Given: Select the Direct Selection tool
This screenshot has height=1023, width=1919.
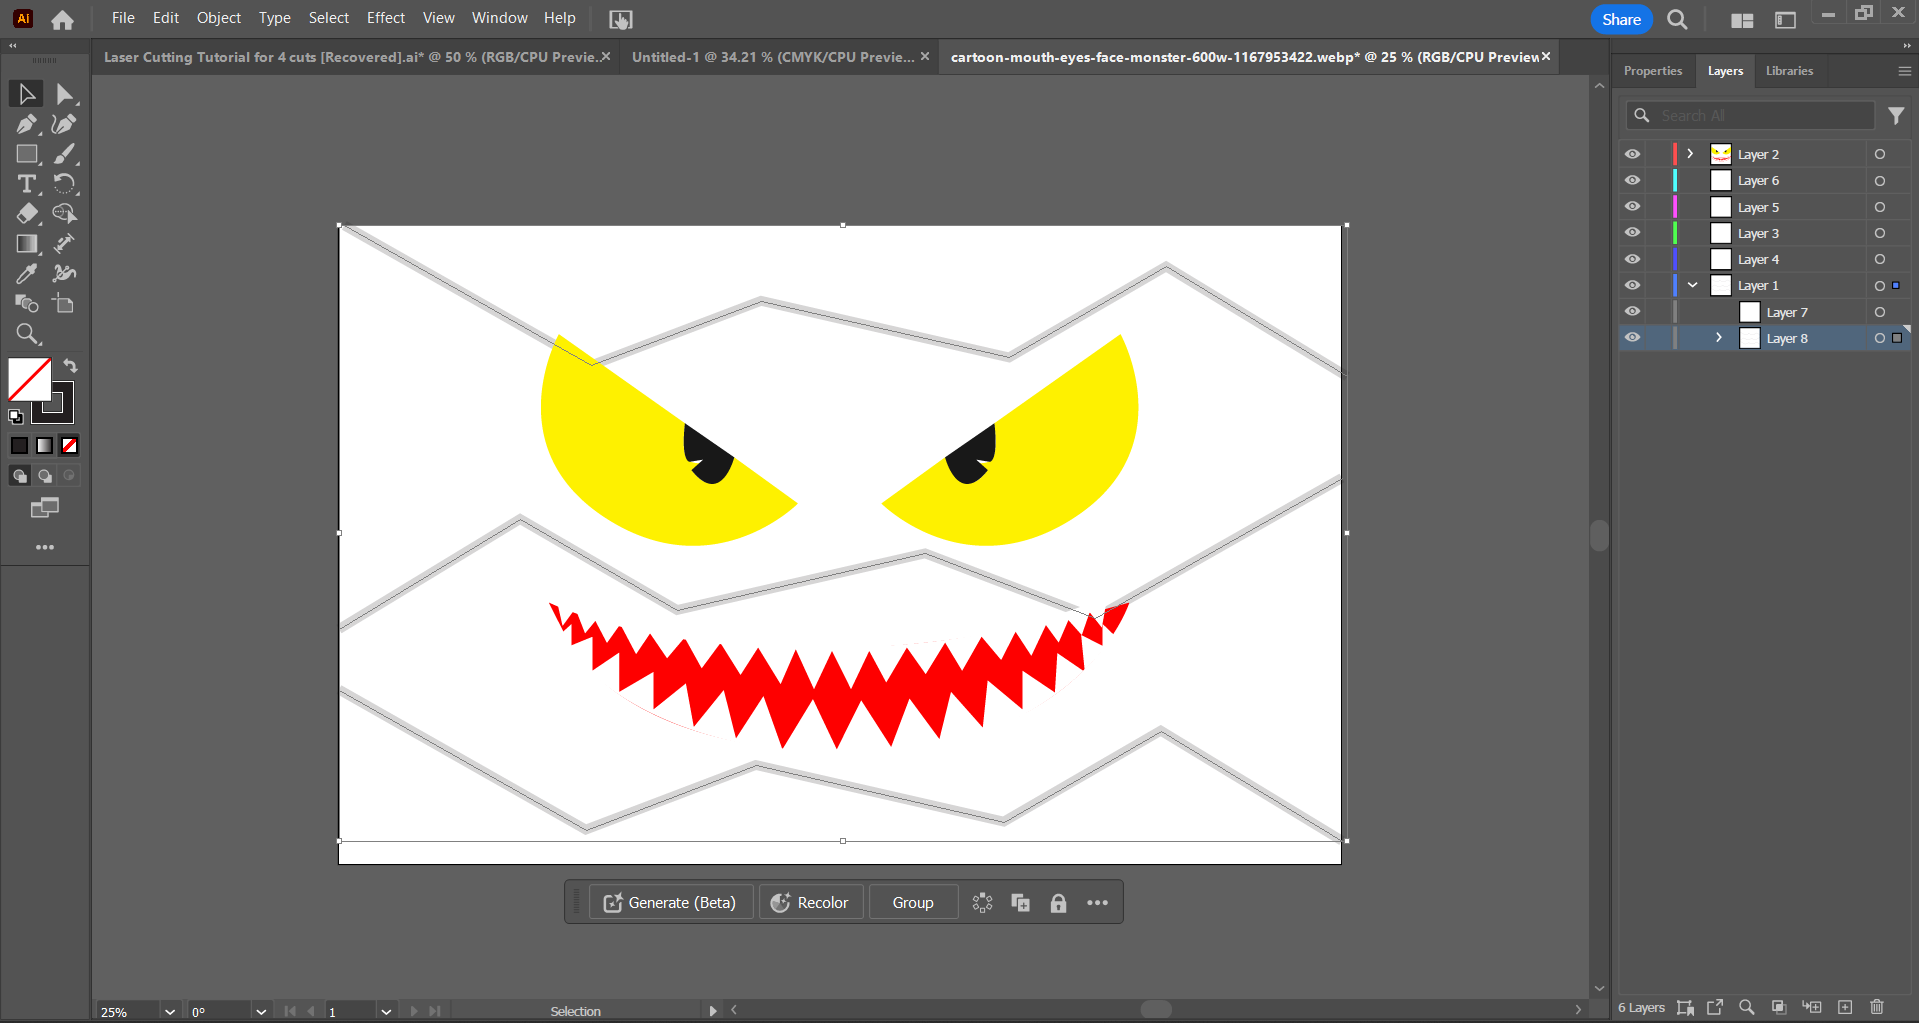Looking at the screenshot, I should click(65, 93).
